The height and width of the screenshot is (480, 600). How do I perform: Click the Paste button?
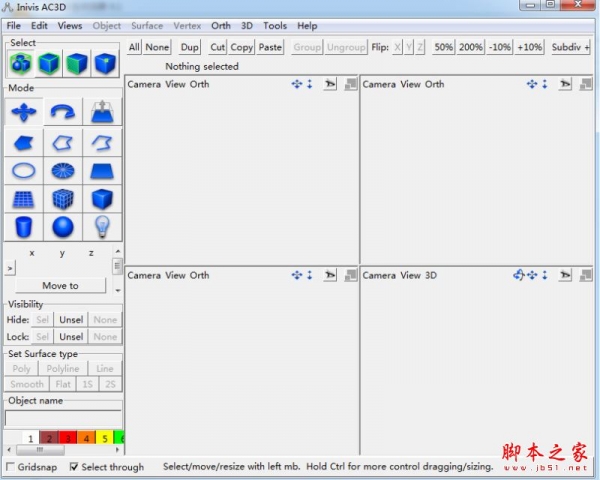(270, 47)
